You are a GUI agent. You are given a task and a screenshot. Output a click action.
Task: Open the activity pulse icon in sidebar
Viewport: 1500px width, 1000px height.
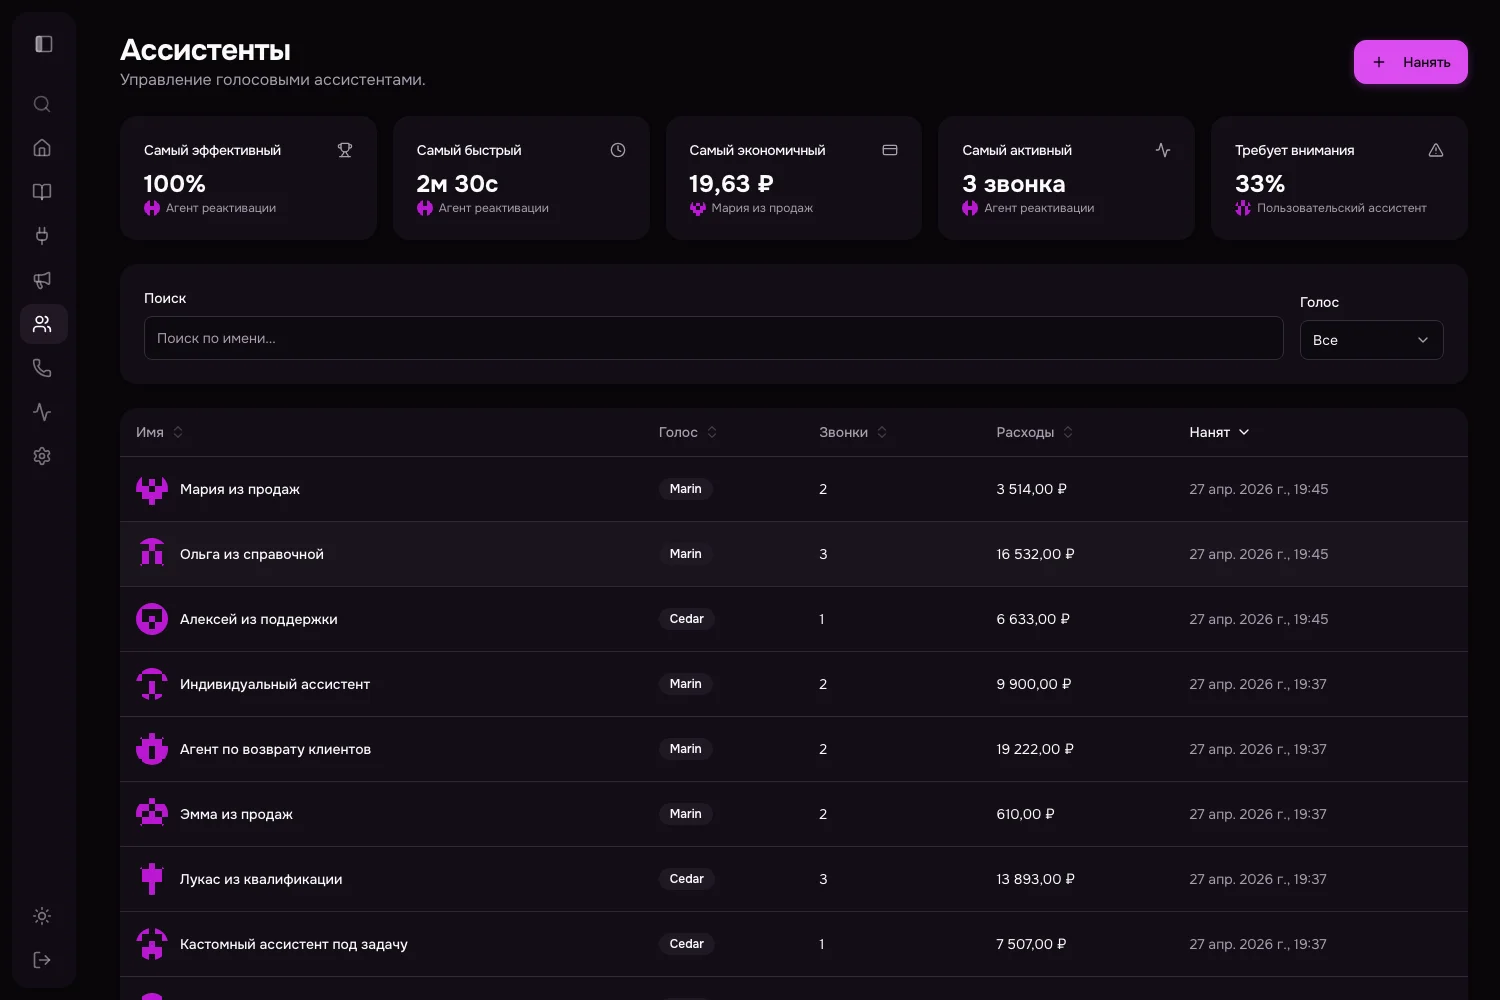point(42,412)
